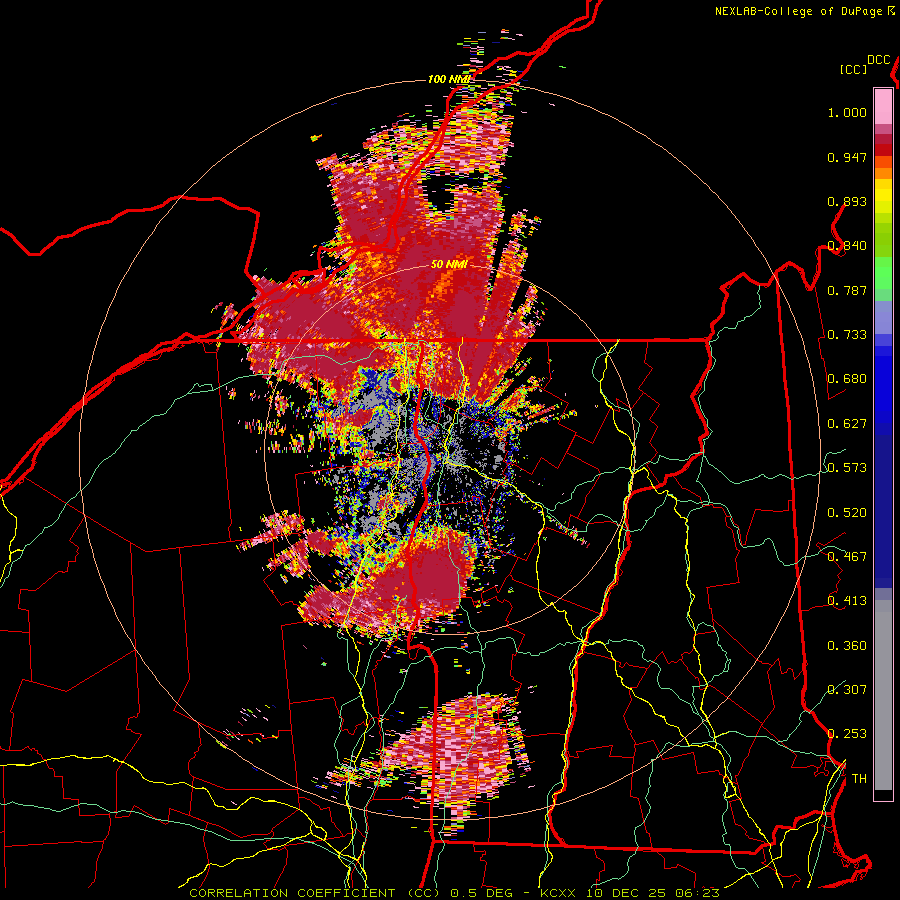Click the 100 NMI range ring label
Image resolution: width=900 pixels, height=900 pixels.
[x=448, y=79]
